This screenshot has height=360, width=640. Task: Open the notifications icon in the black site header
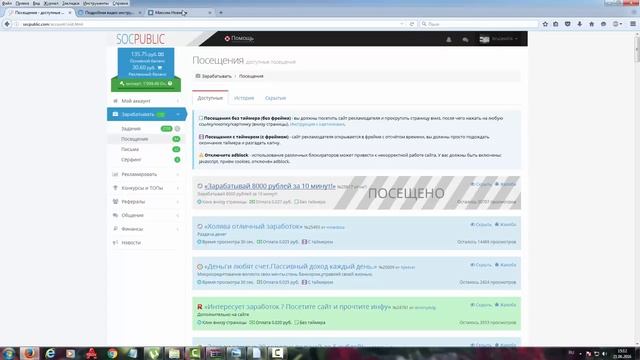(x=449, y=39)
